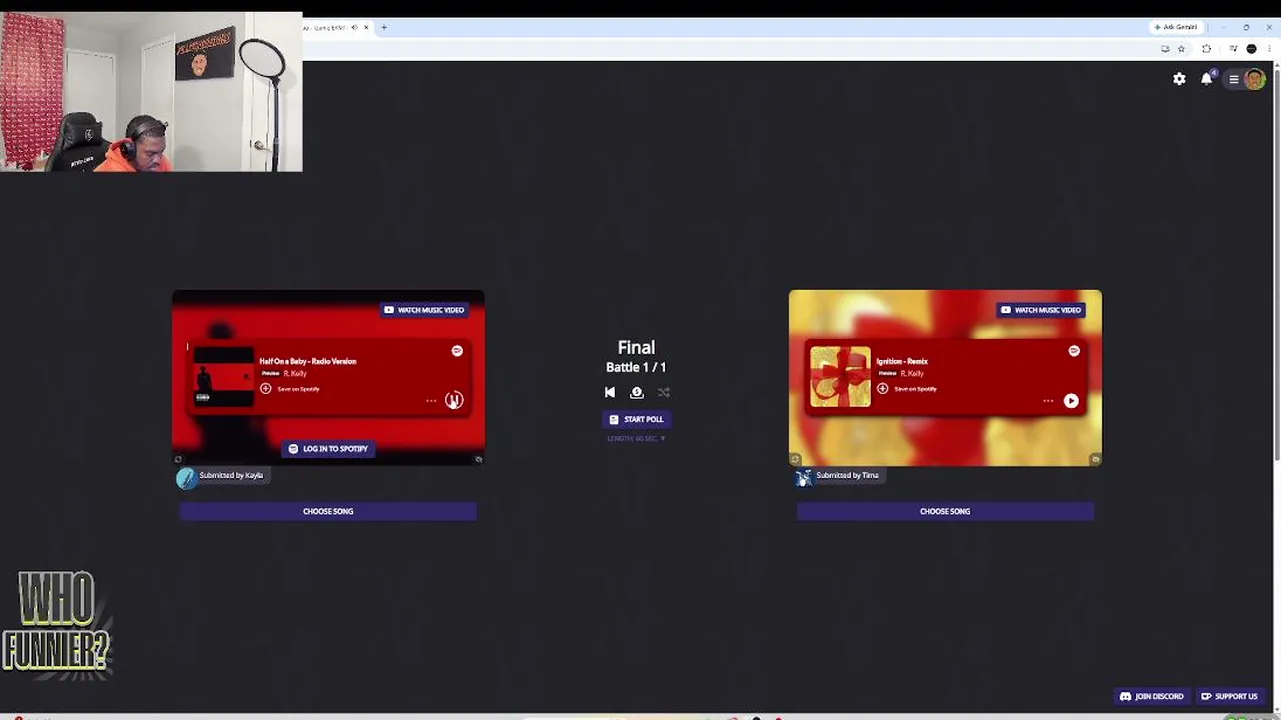
Task: Open more options for Half On a Baby
Action: pos(431,401)
